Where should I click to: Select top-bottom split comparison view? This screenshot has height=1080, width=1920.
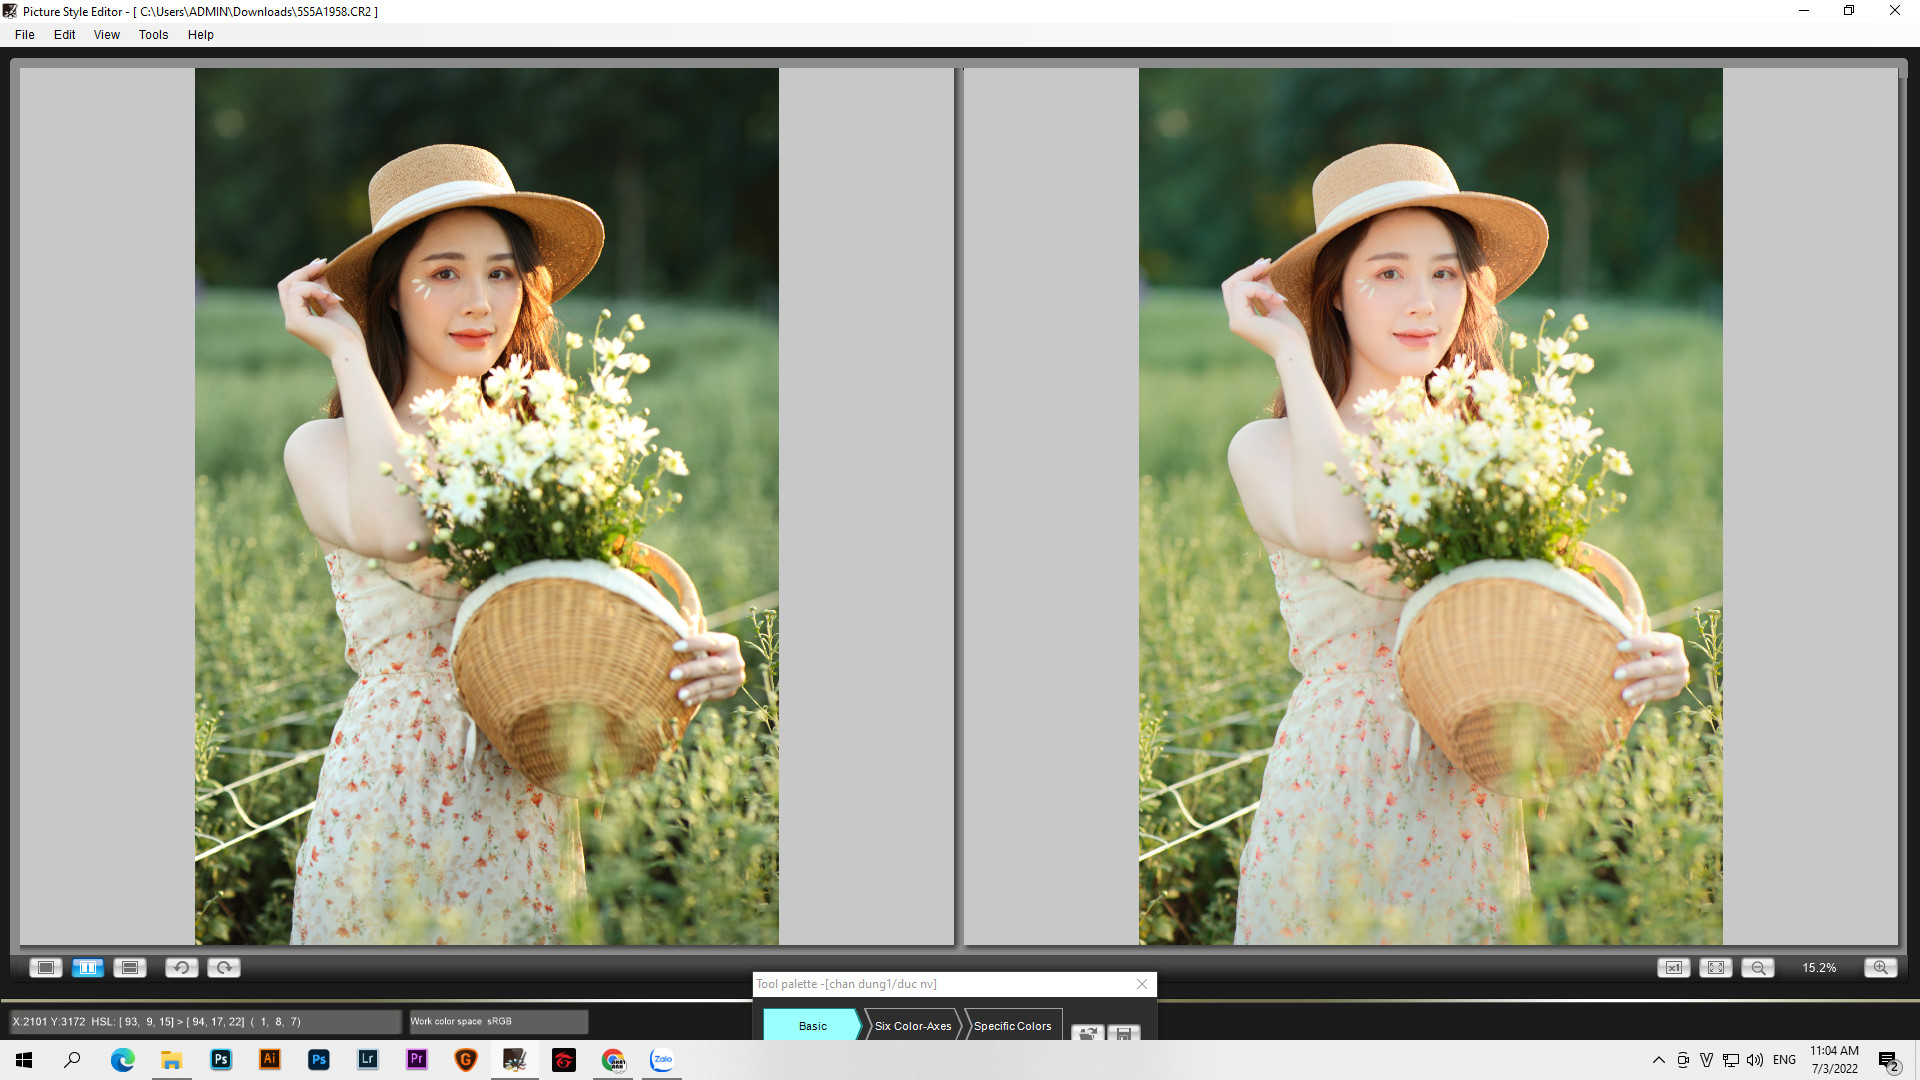(130, 967)
